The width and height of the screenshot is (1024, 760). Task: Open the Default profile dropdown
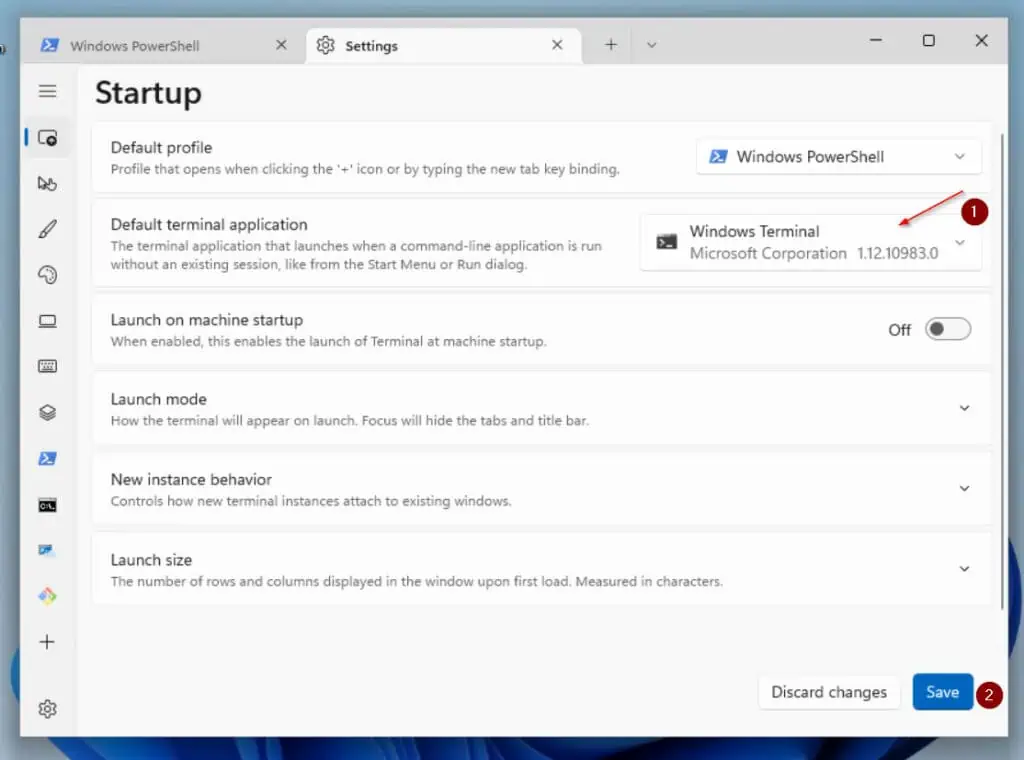(x=839, y=157)
